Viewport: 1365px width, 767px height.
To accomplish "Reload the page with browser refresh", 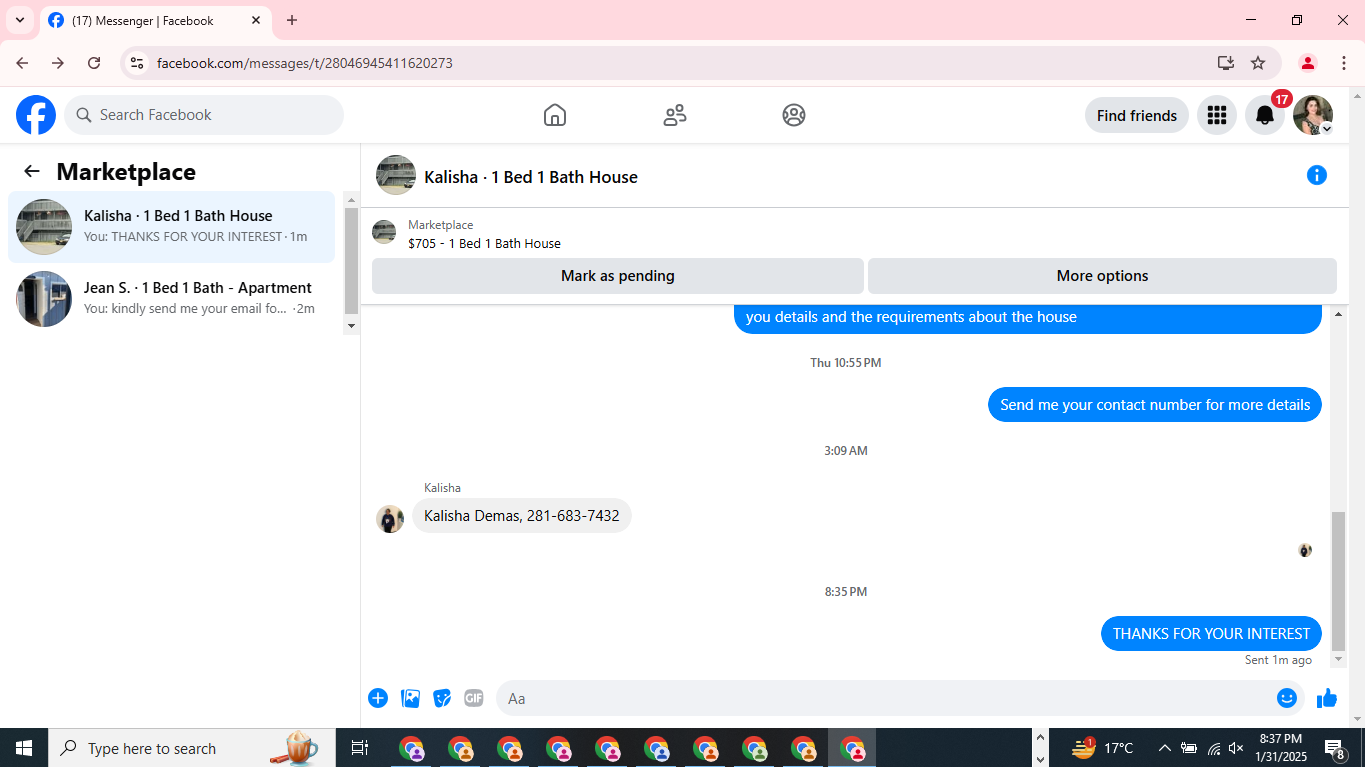I will [x=94, y=63].
